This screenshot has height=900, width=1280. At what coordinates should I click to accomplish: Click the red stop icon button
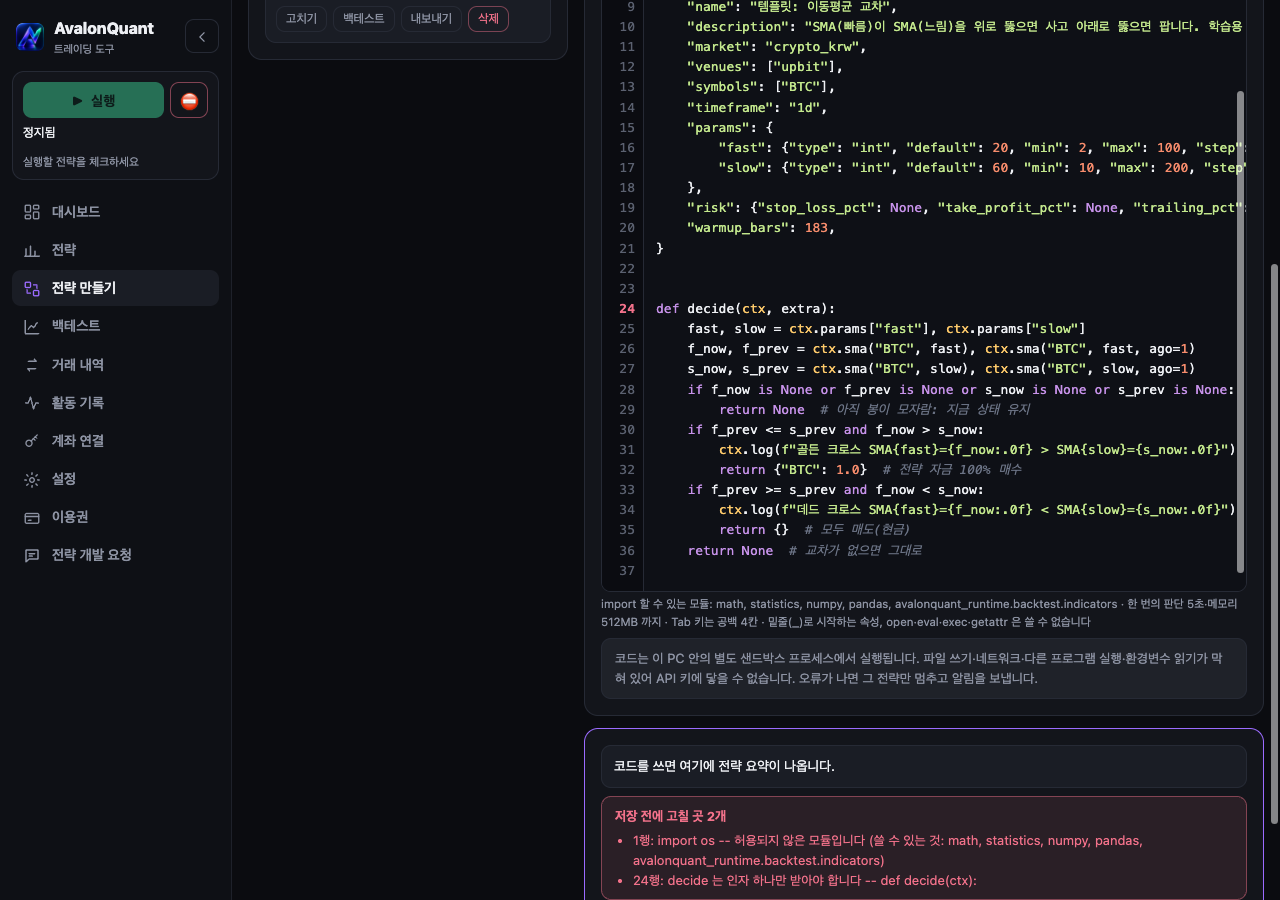coord(189,100)
